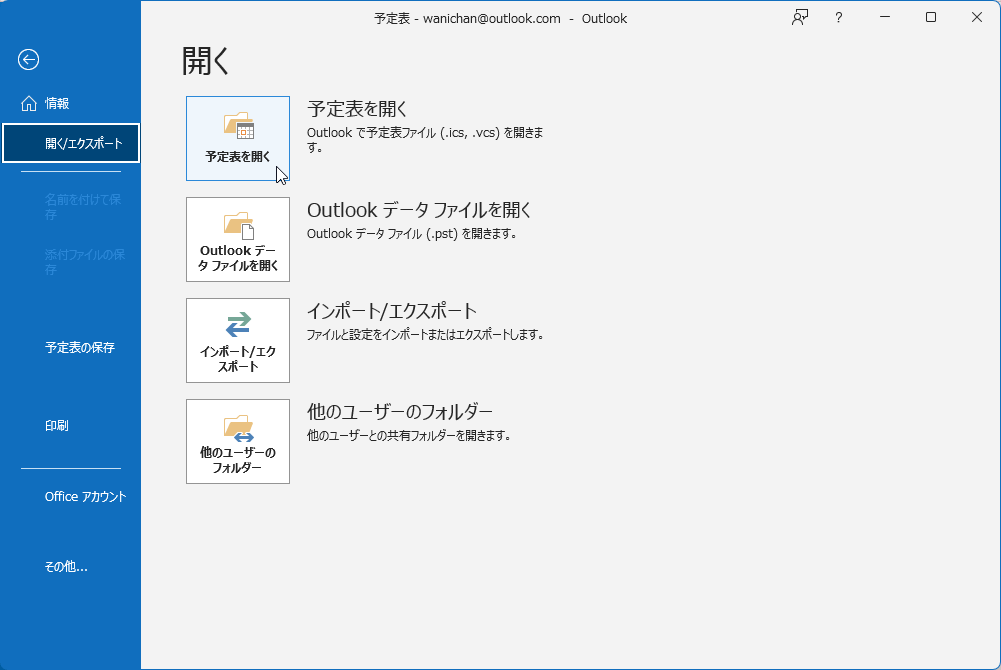1001x670 pixels.
Task: Click the back arrow to exit backstage
Action: point(28,60)
